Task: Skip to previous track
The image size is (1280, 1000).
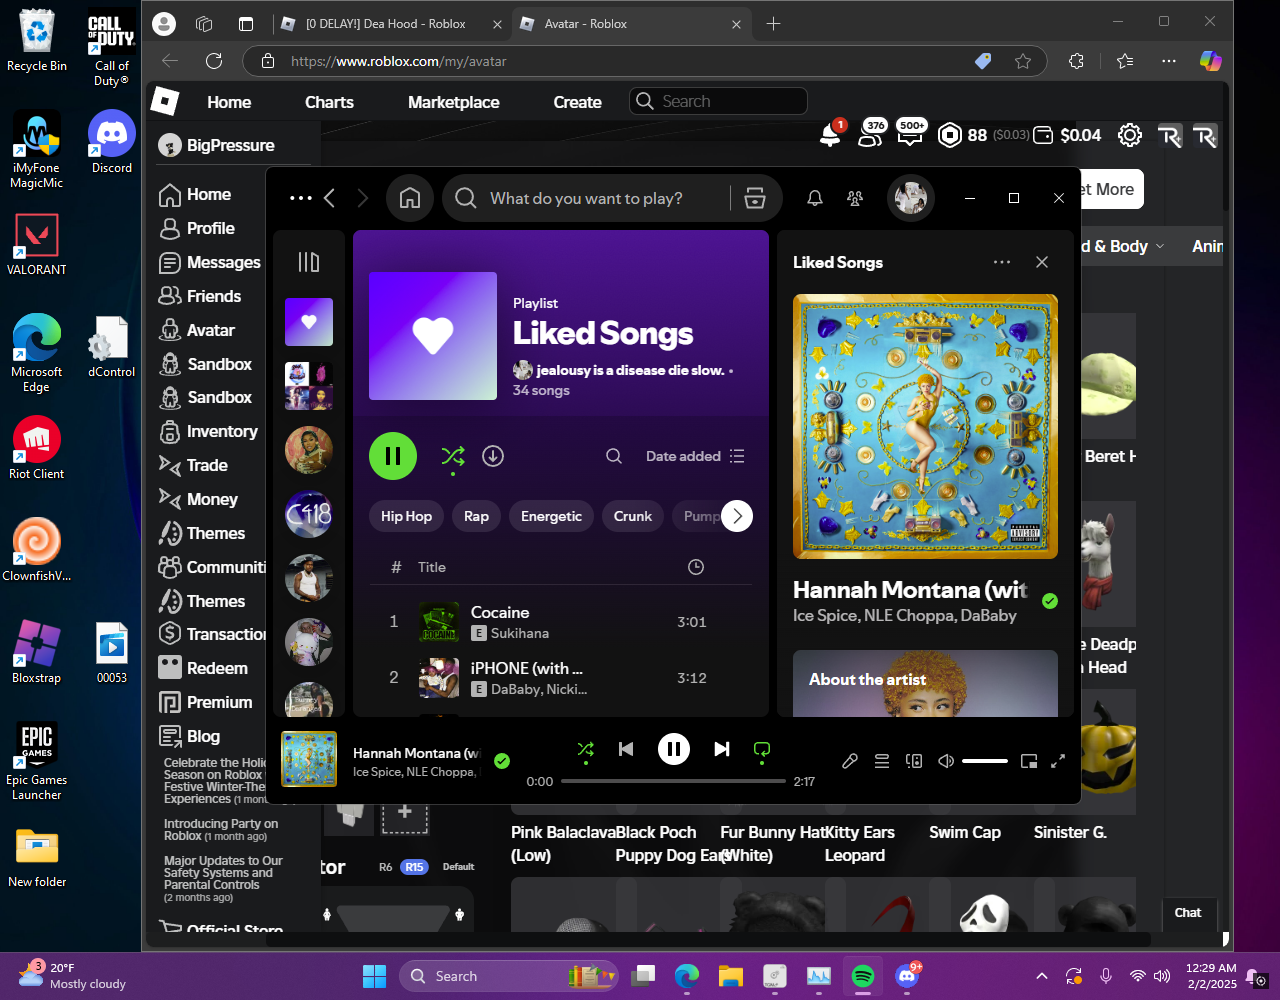Action: (626, 749)
